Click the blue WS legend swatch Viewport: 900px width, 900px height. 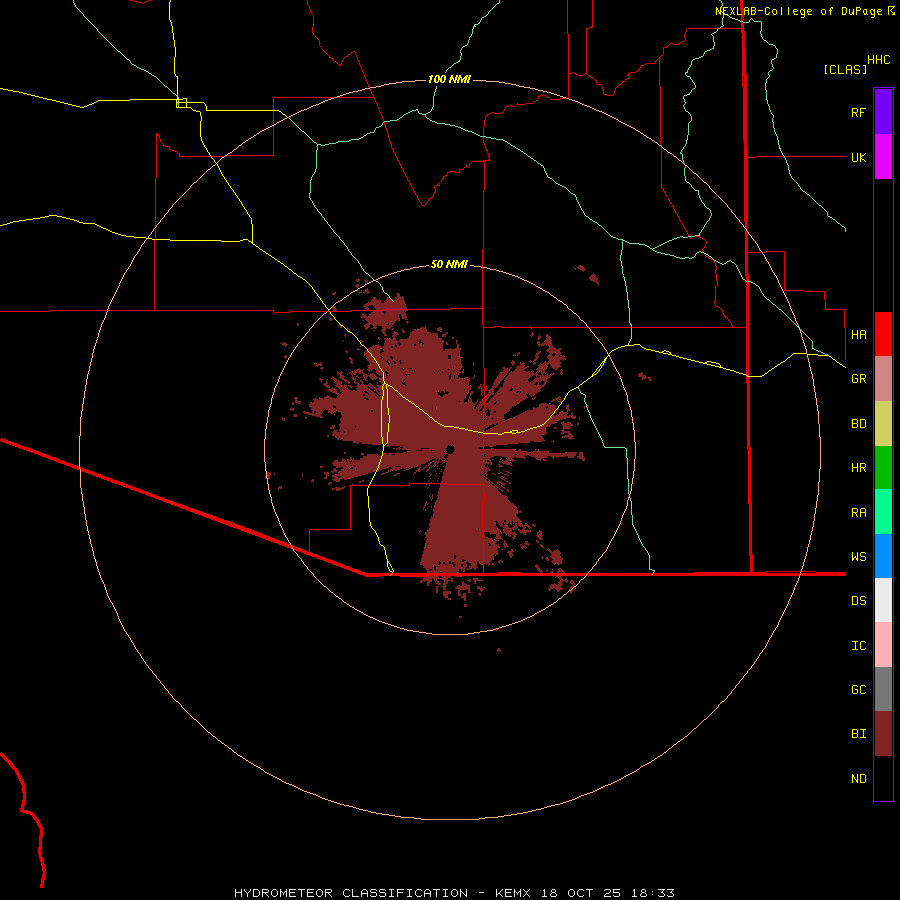tap(883, 556)
